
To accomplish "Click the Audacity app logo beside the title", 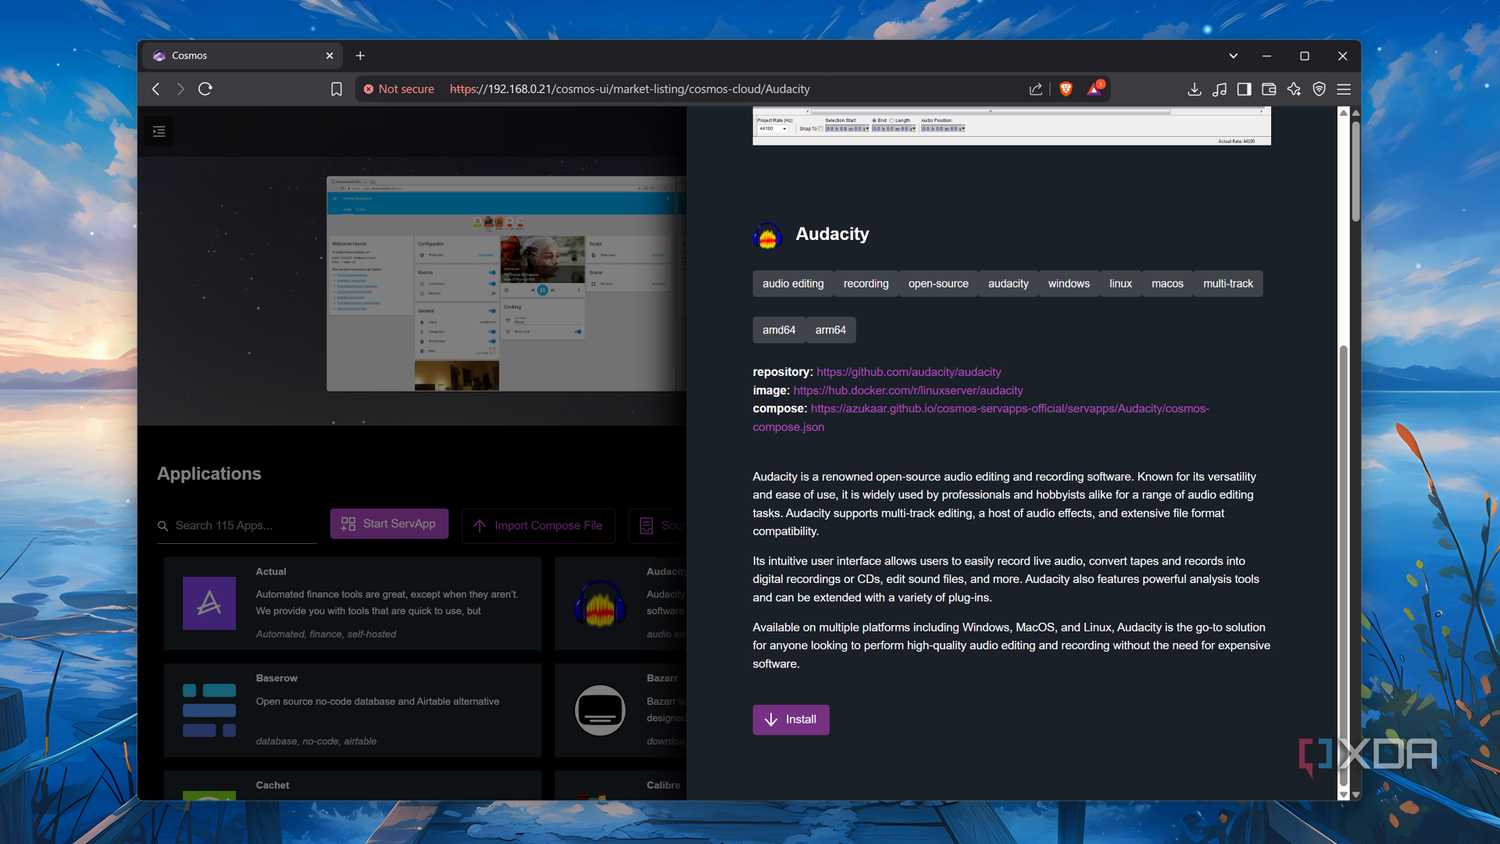I will click(768, 236).
